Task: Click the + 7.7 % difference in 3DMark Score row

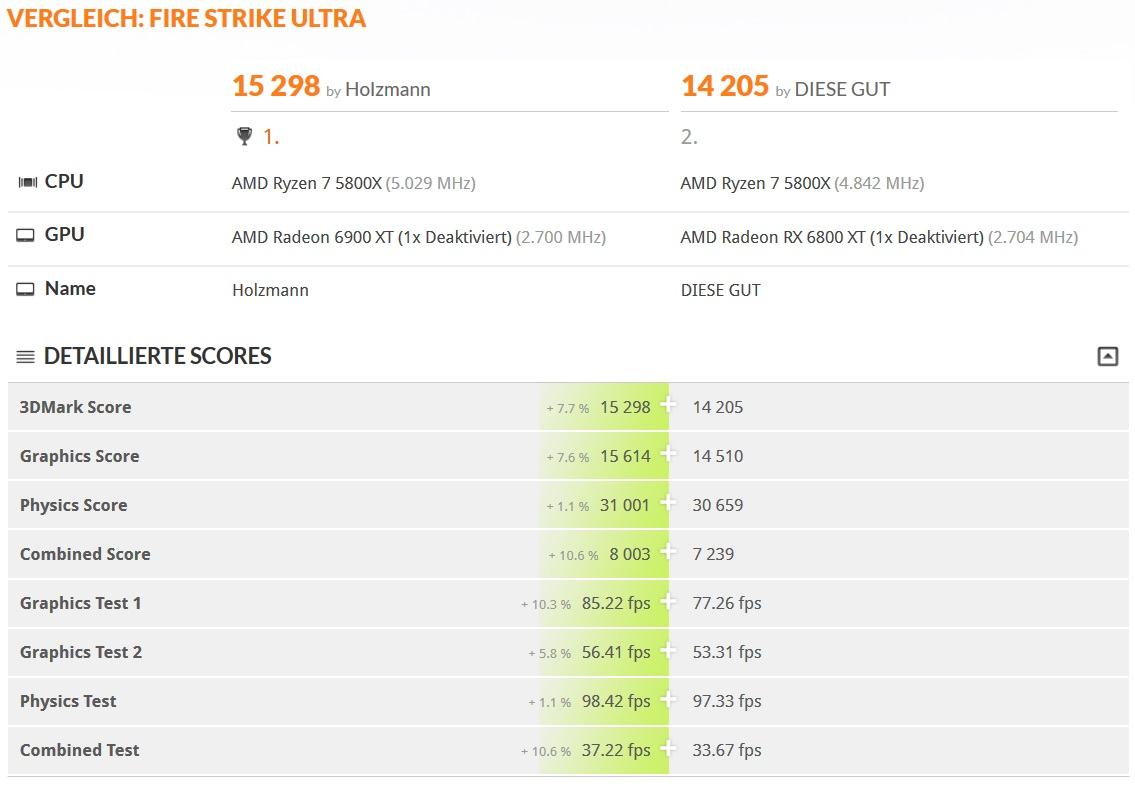Action: (x=568, y=408)
